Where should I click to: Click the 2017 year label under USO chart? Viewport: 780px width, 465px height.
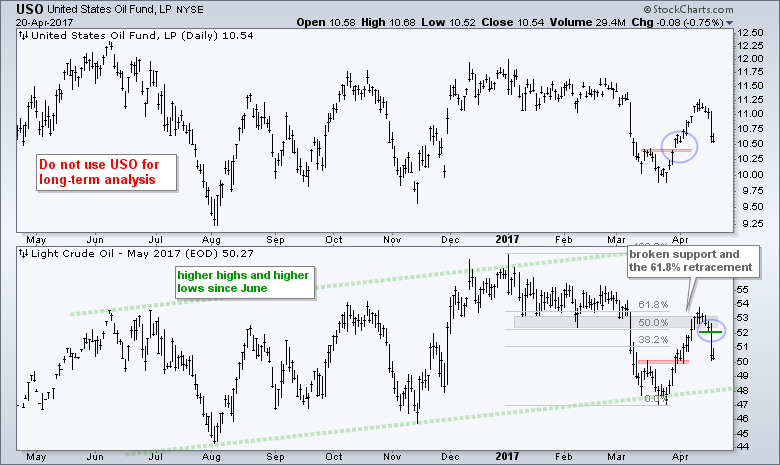click(507, 240)
